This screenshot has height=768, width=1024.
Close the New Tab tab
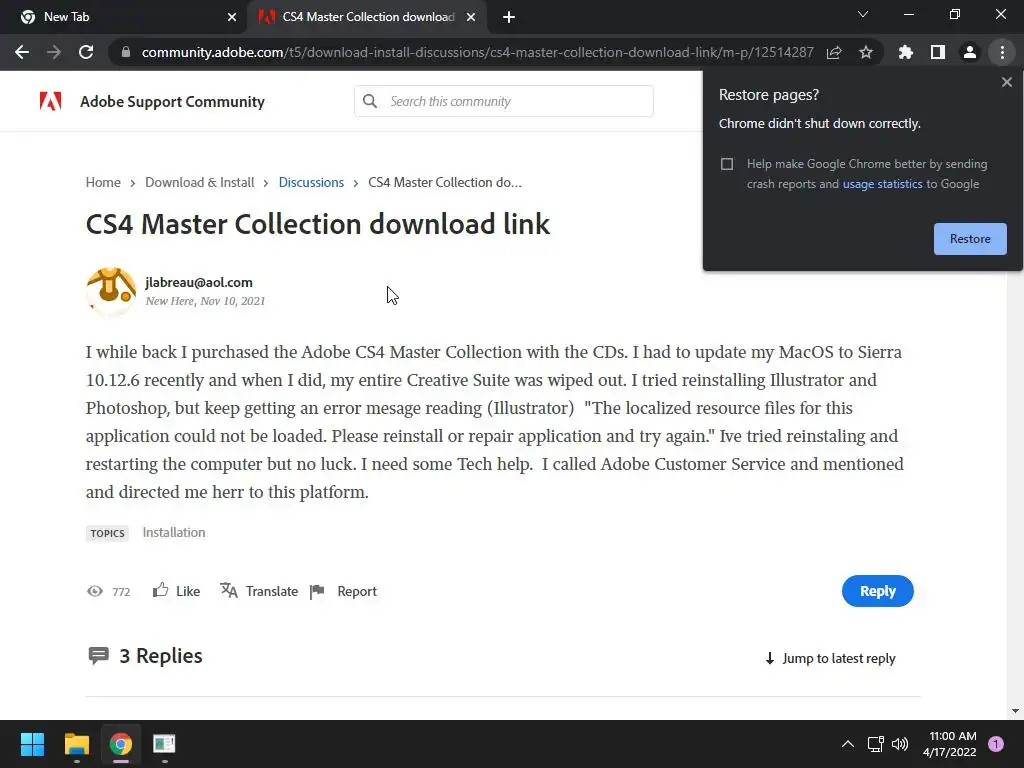[x=232, y=17]
